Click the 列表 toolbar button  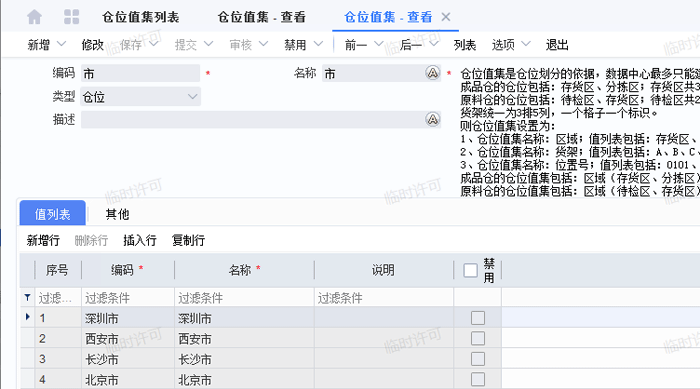click(465, 45)
